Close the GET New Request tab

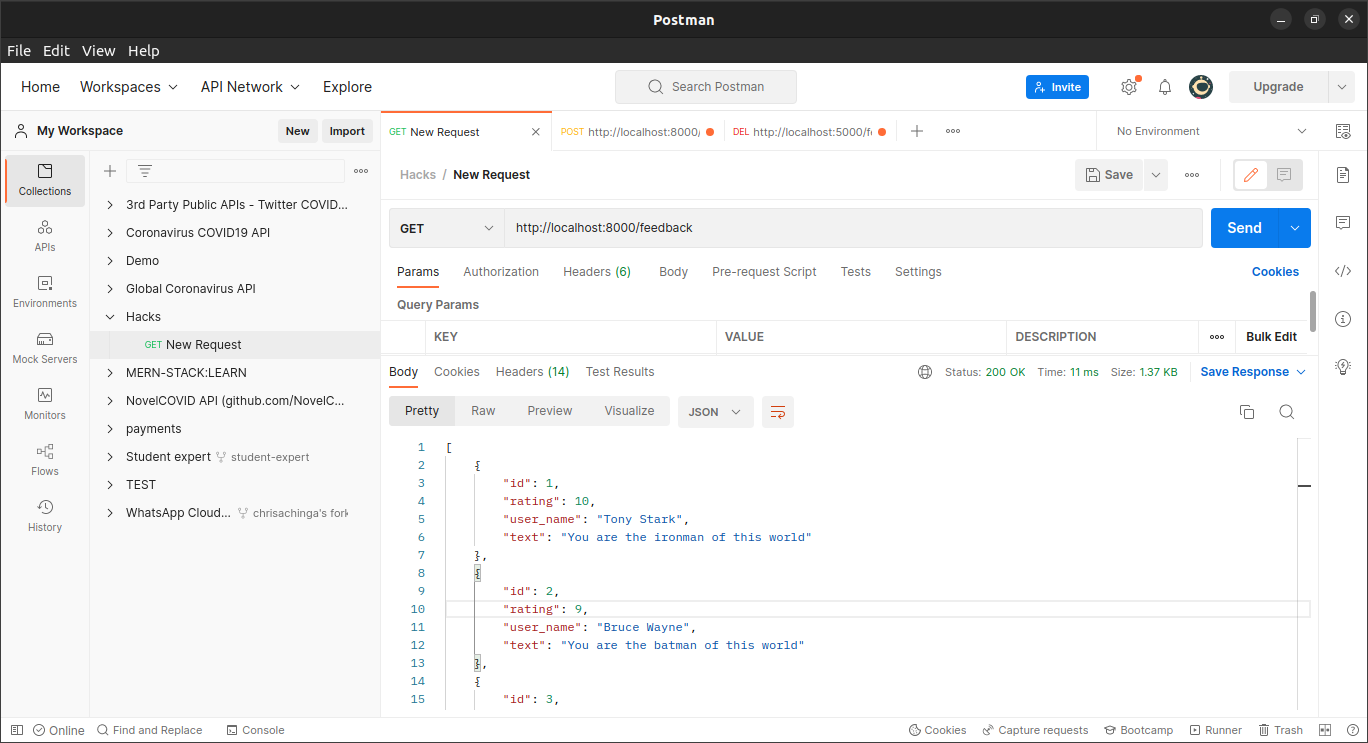point(536,131)
